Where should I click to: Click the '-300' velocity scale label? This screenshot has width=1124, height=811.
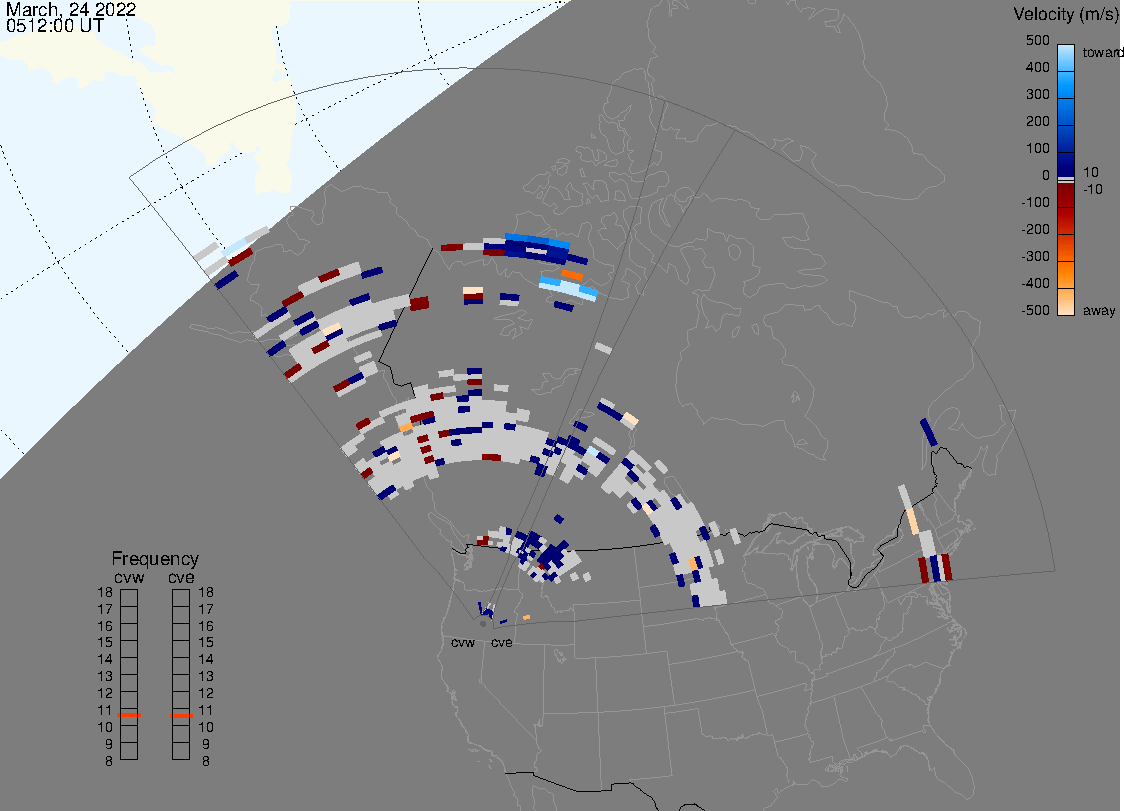[1035, 257]
